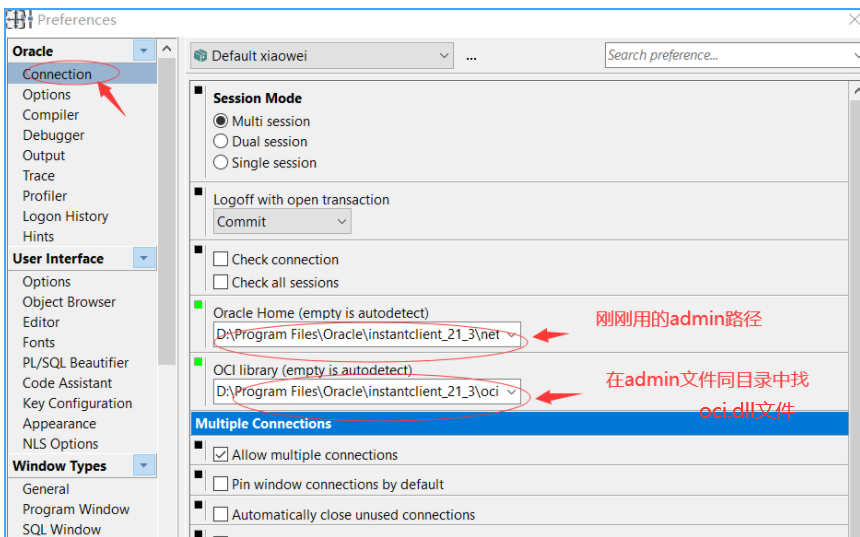Enable Pin window connections by default

(x=220, y=484)
